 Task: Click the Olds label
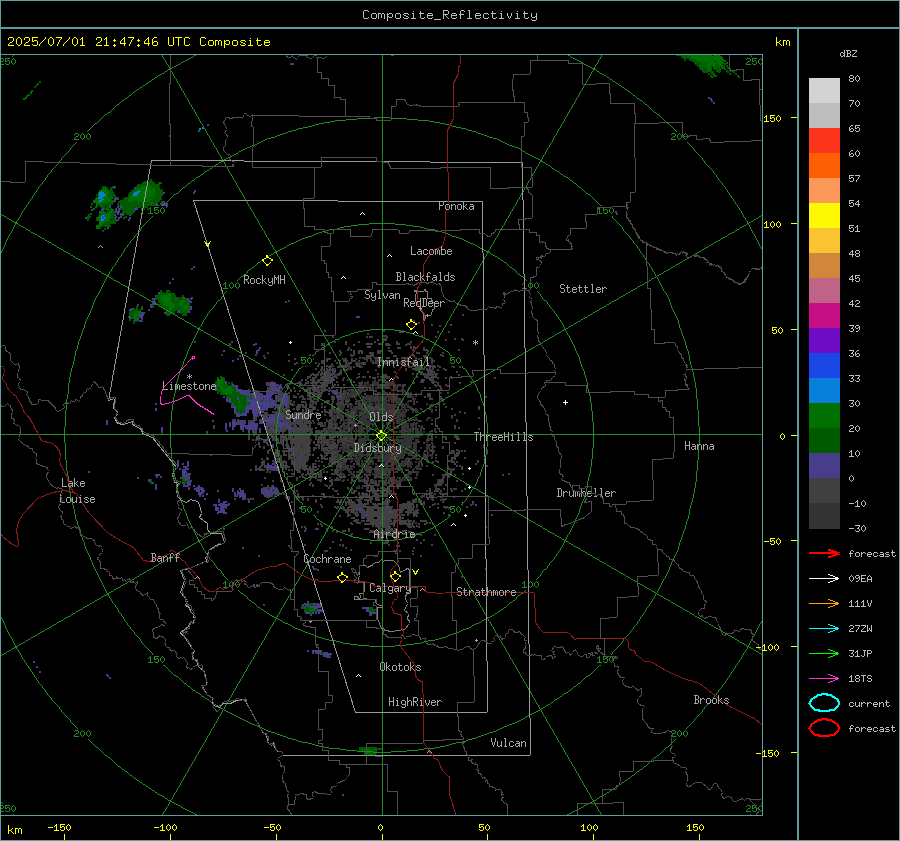click(x=381, y=417)
